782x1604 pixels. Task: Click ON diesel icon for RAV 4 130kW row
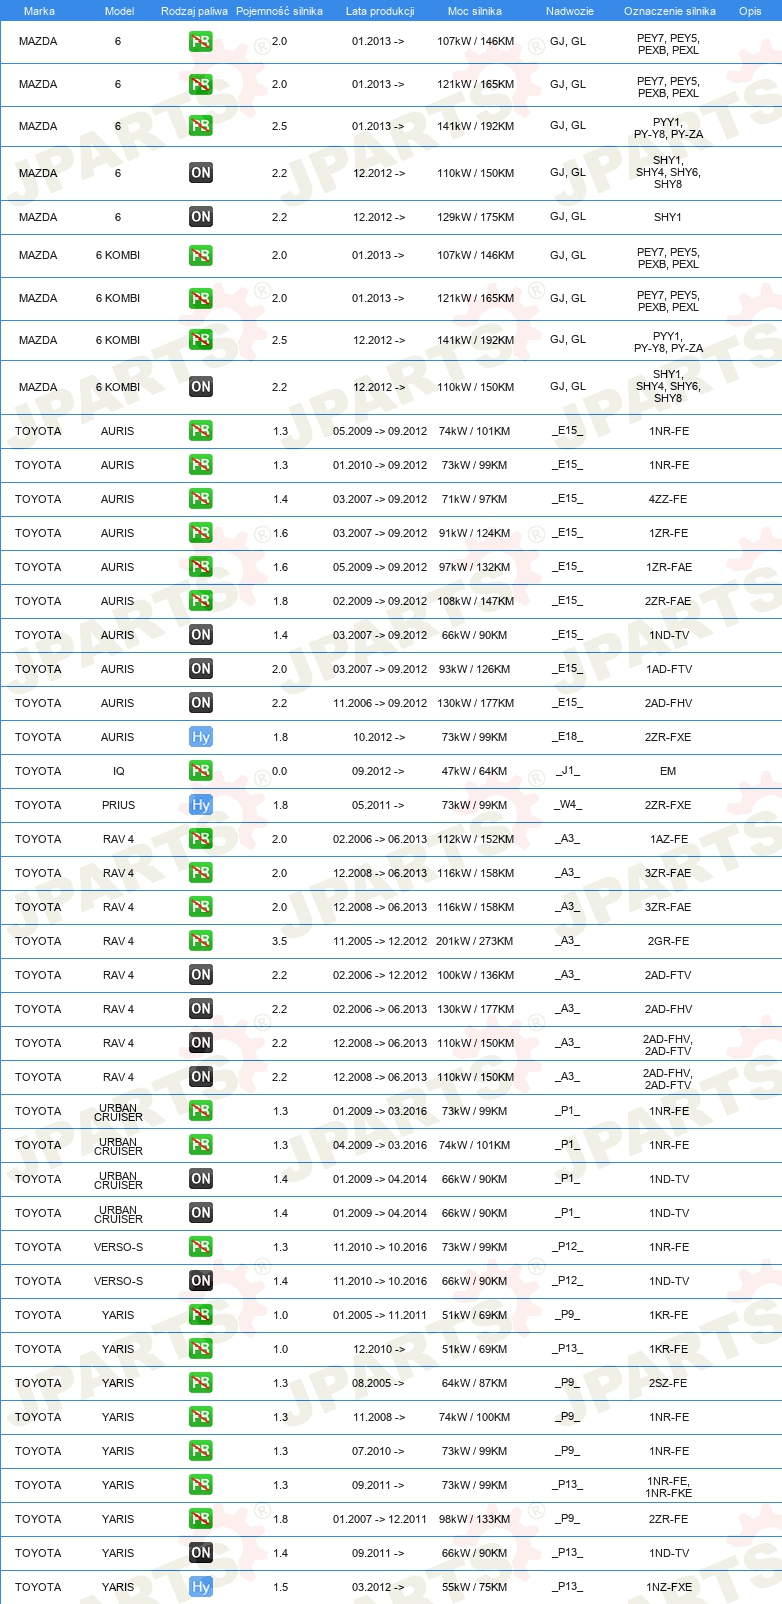(x=201, y=1009)
